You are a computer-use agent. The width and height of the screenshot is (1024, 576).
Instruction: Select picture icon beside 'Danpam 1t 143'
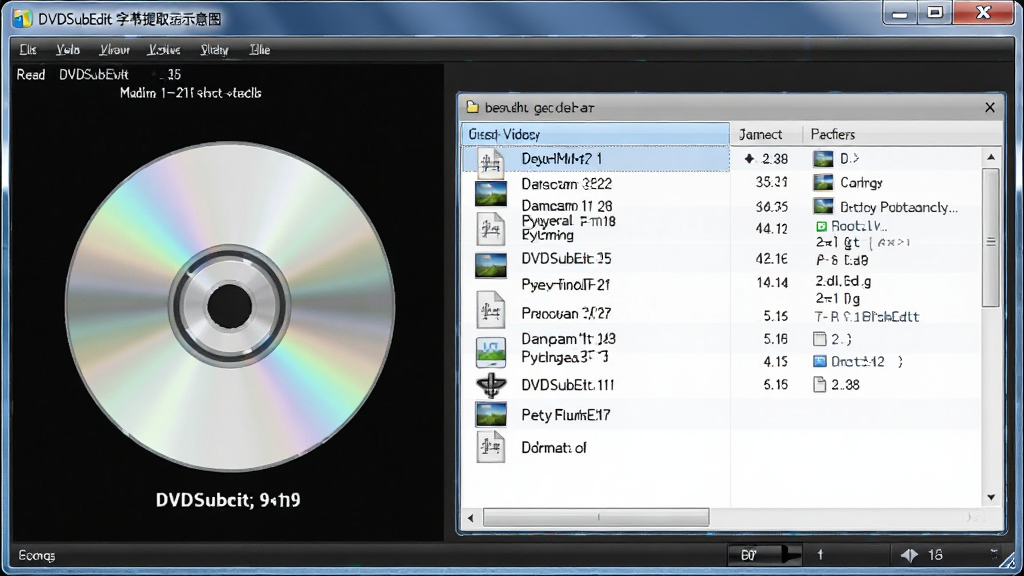pyautogui.click(x=490, y=351)
